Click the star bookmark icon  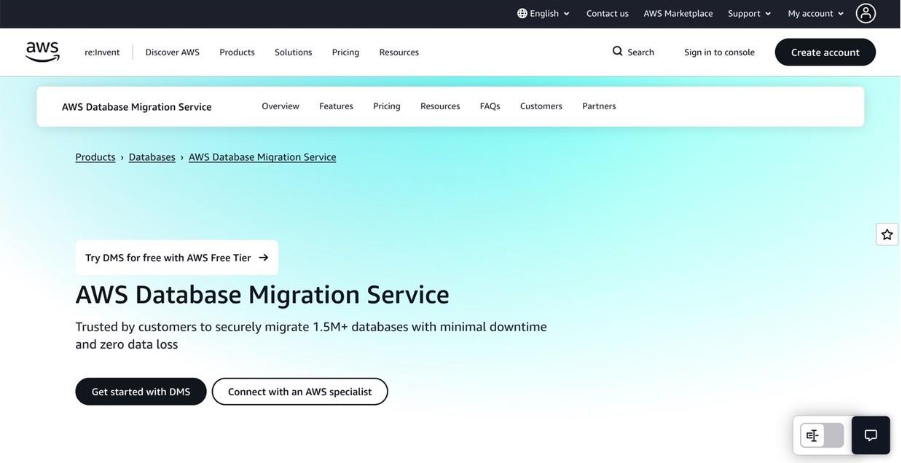(887, 234)
